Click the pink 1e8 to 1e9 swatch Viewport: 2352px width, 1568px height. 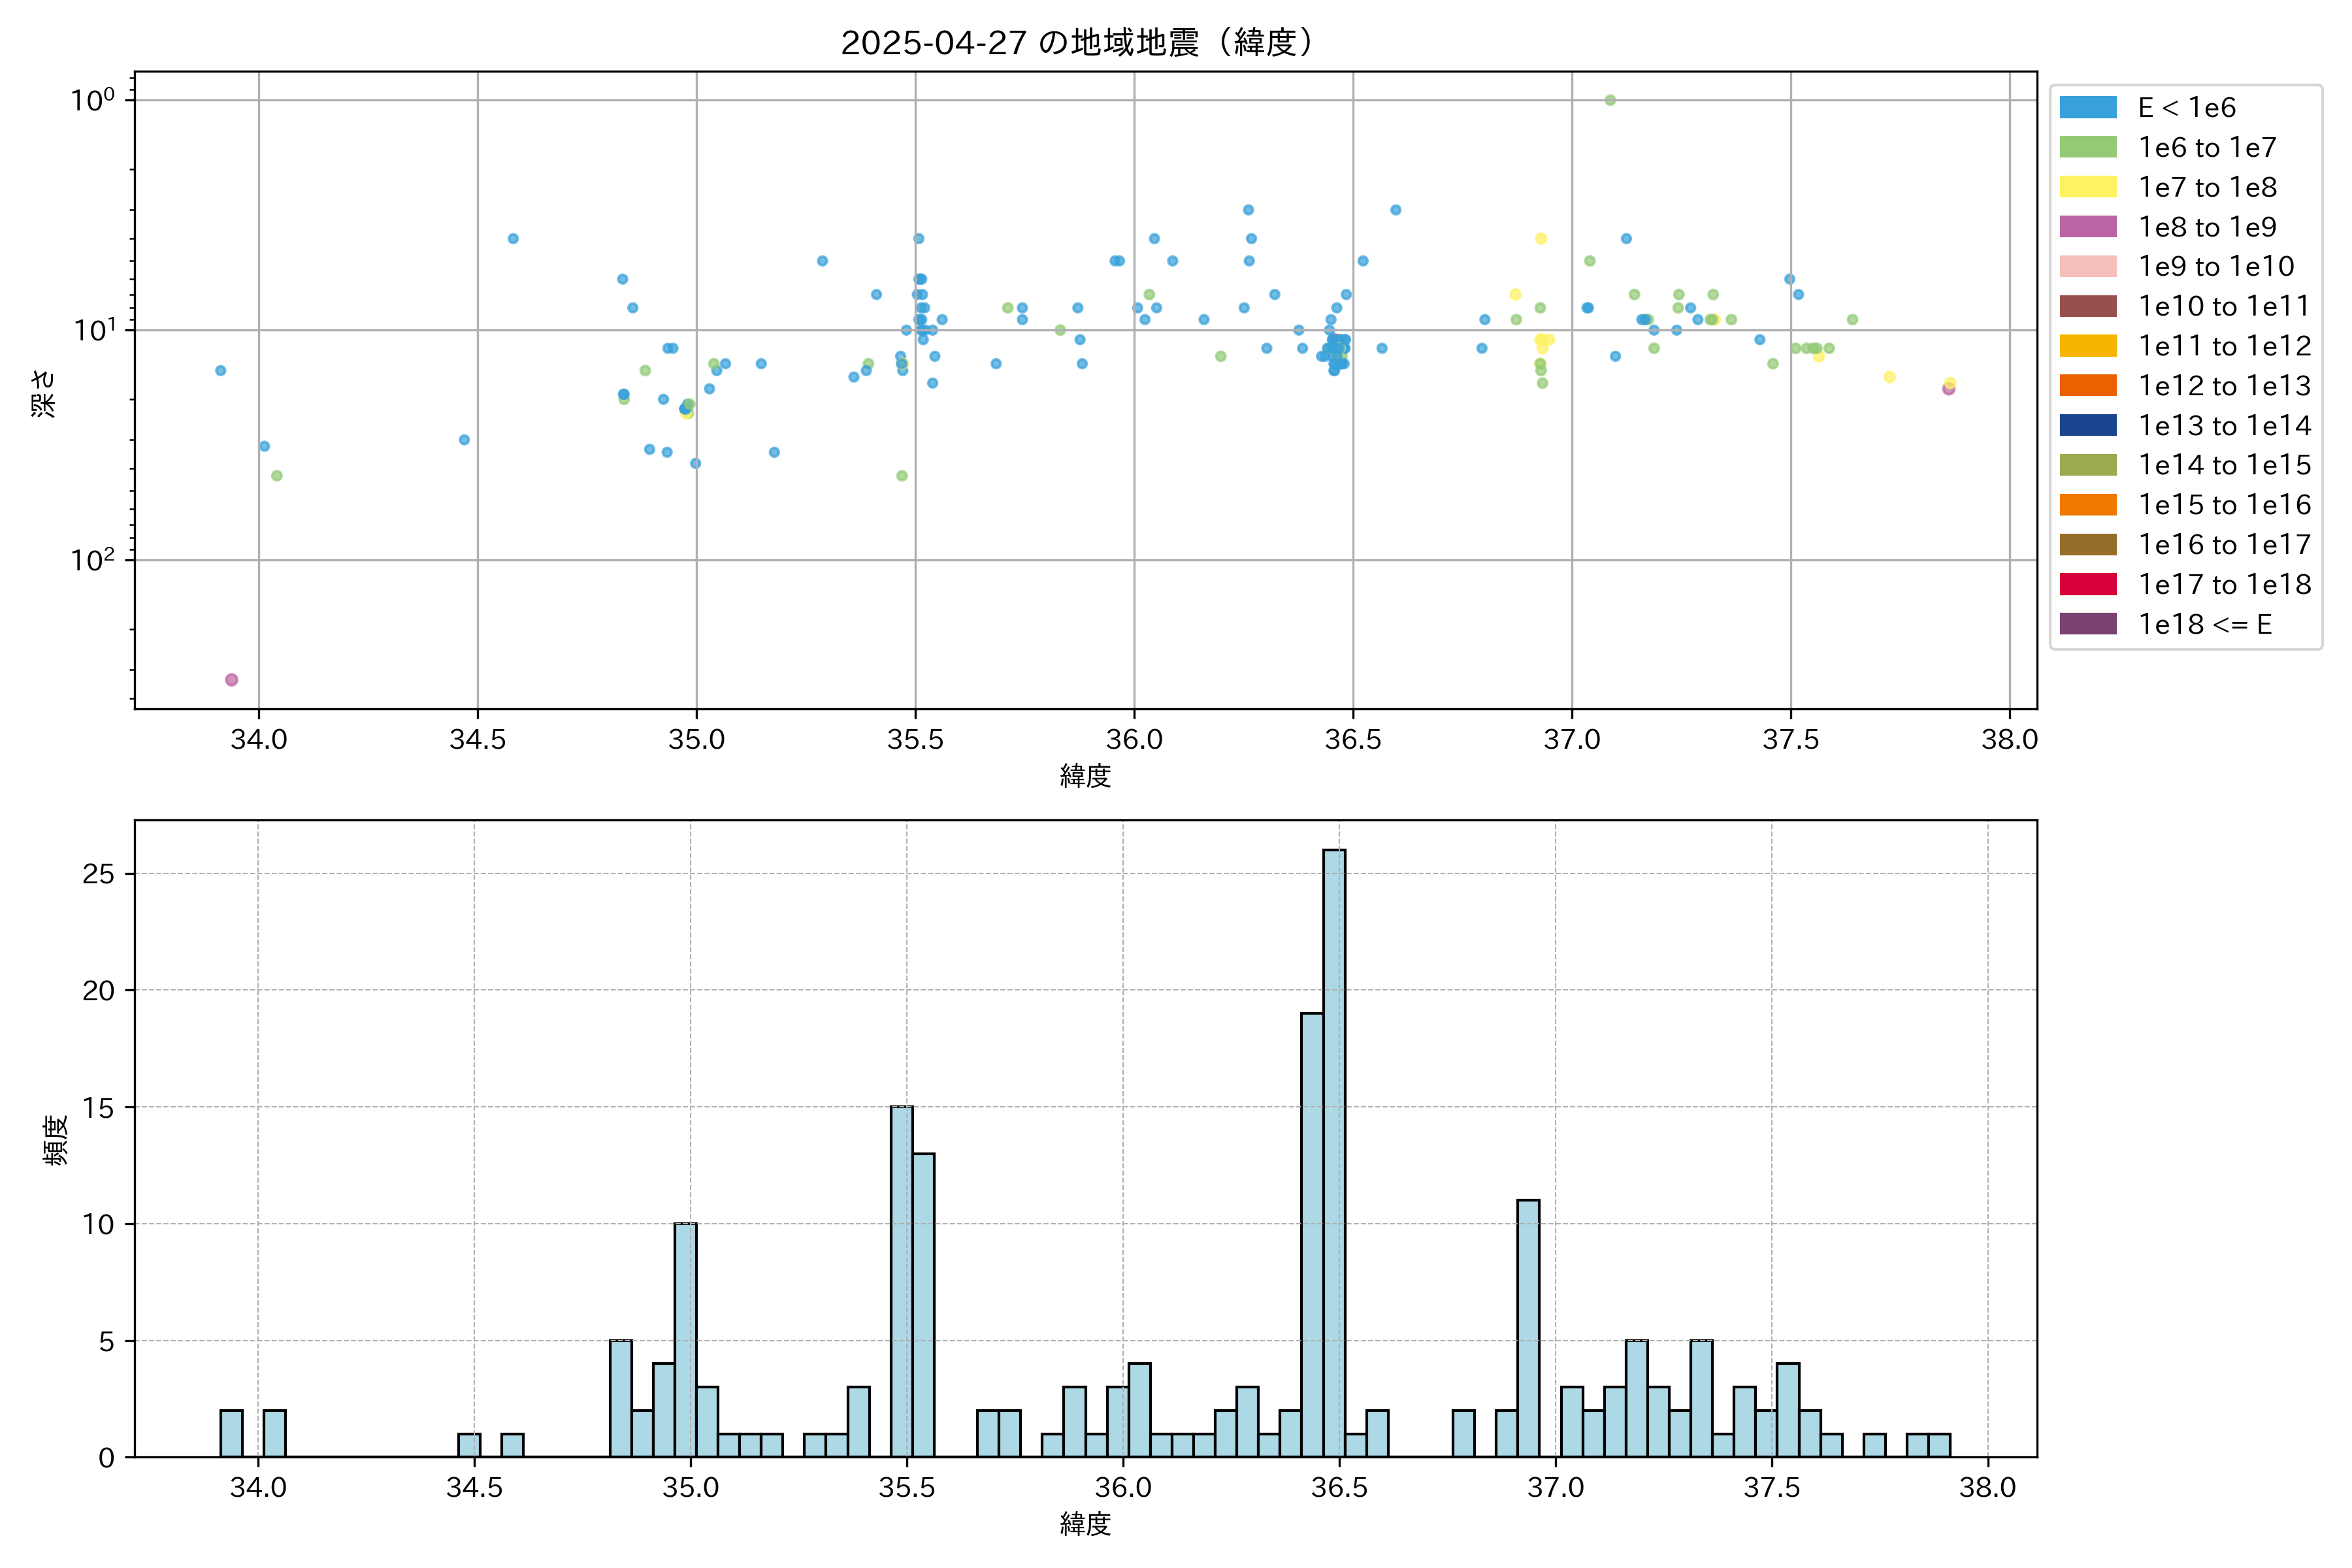click(x=2088, y=227)
